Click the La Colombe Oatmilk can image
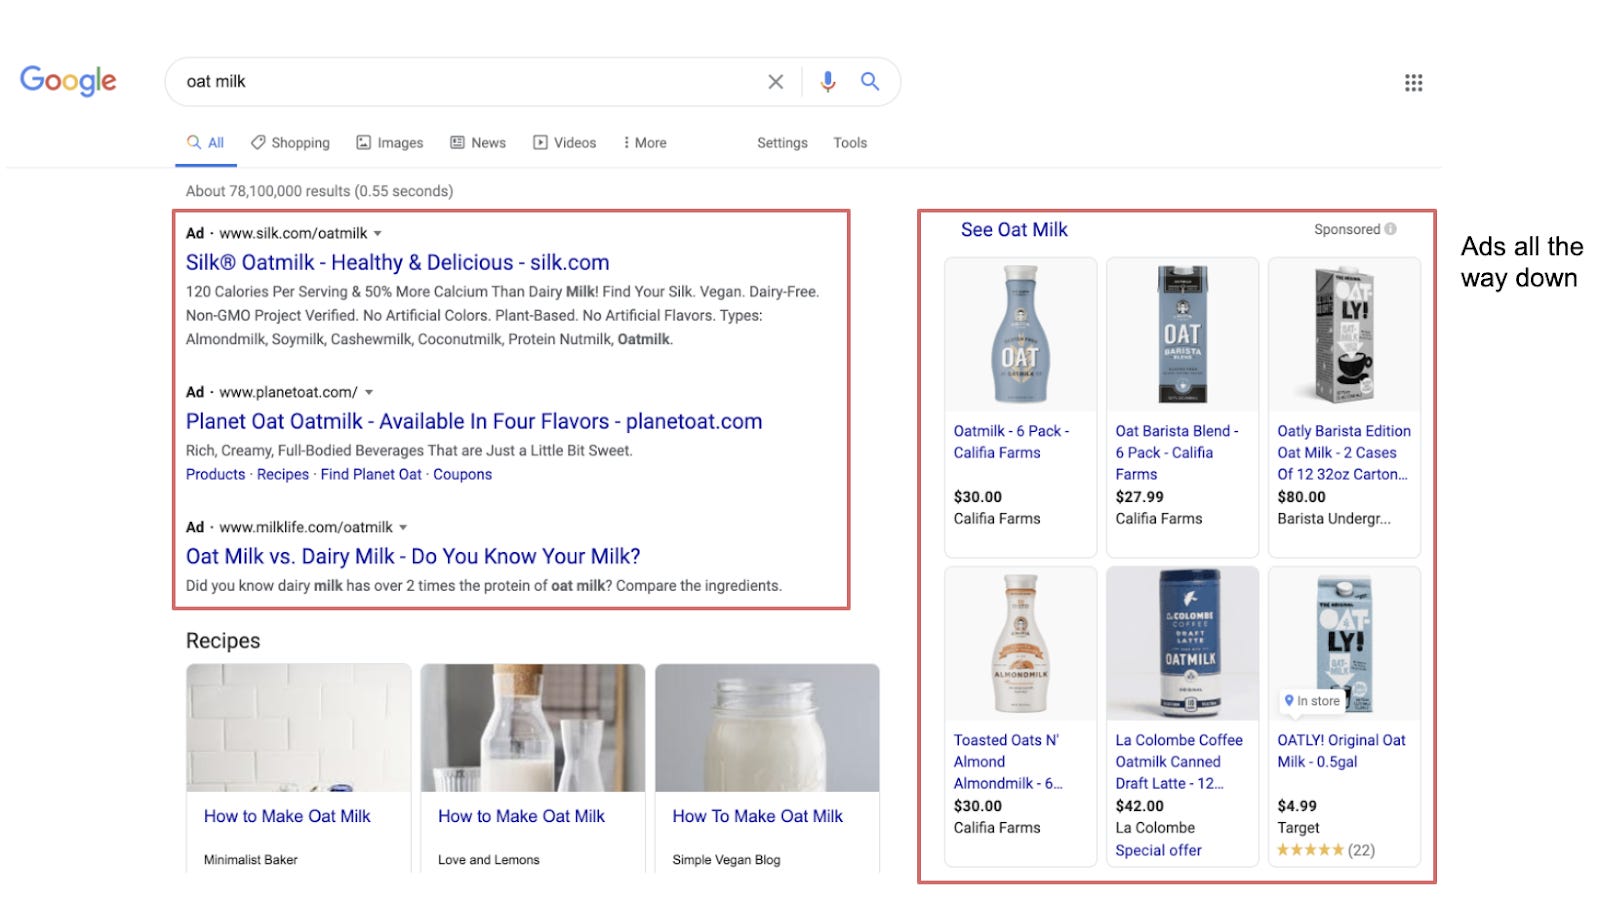The height and width of the screenshot is (901, 1600). (1182, 644)
